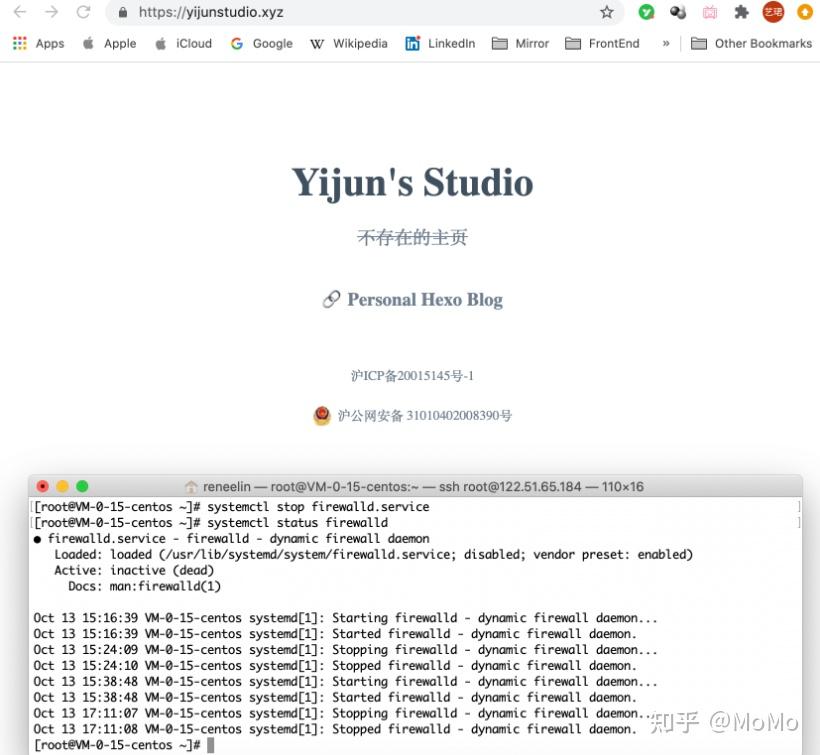Select the LinkedIn bookmark
This screenshot has width=820, height=755.
click(x=440, y=44)
